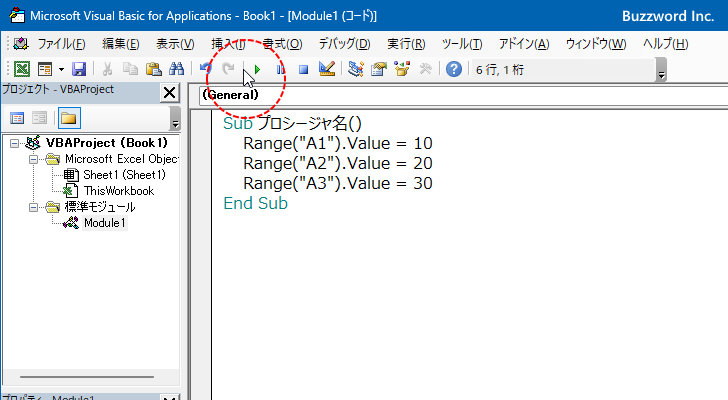Click the project panel horizontal scrollbar

click(x=87, y=377)
